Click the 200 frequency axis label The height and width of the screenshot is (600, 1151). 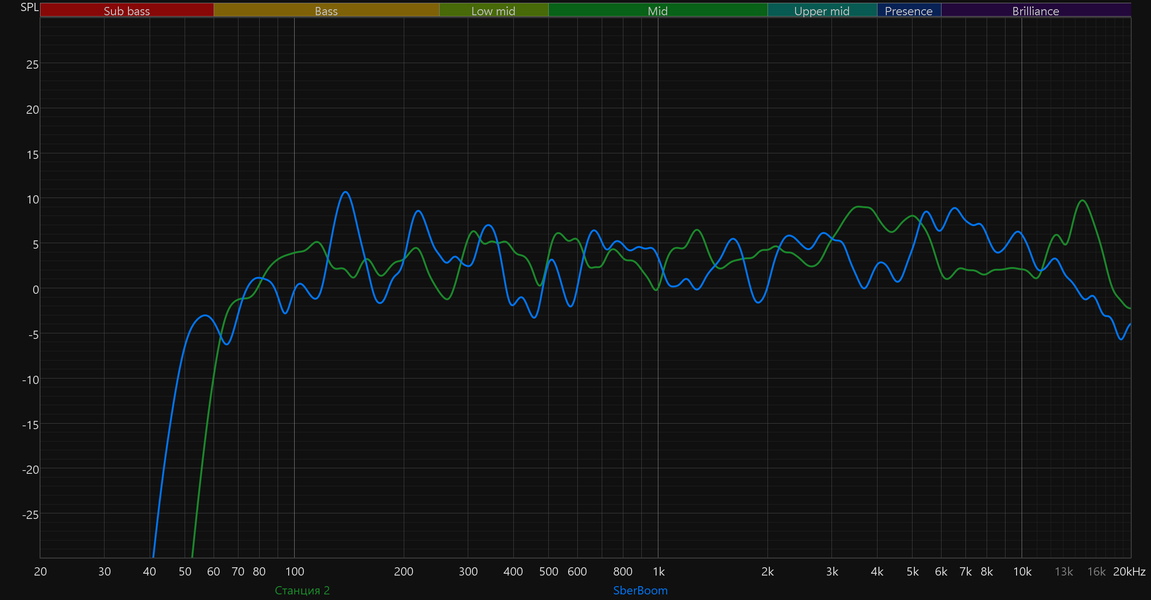click(x=404, y=571)
